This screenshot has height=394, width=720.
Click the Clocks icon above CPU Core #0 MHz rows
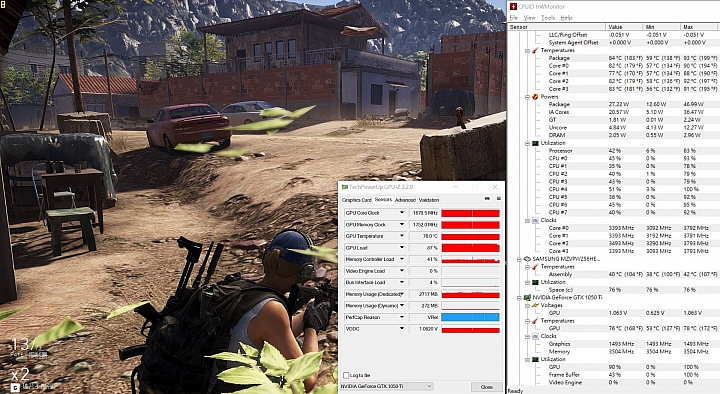click(535, 220)
